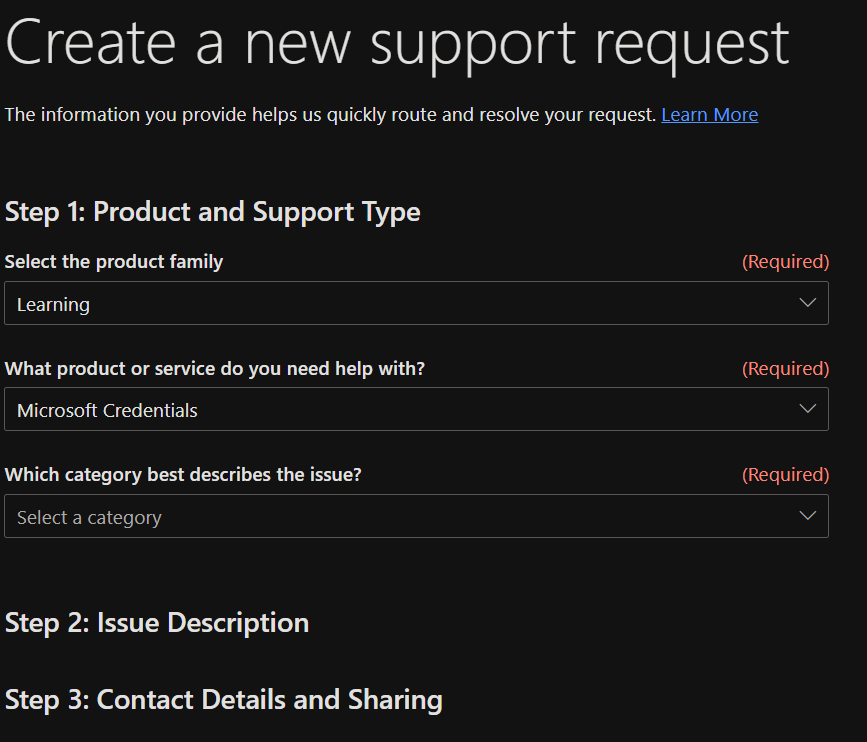Open the Microsoft Credentials product dropdown
The width and height of the screenshot is (867, 742).
tap(416, 409)
